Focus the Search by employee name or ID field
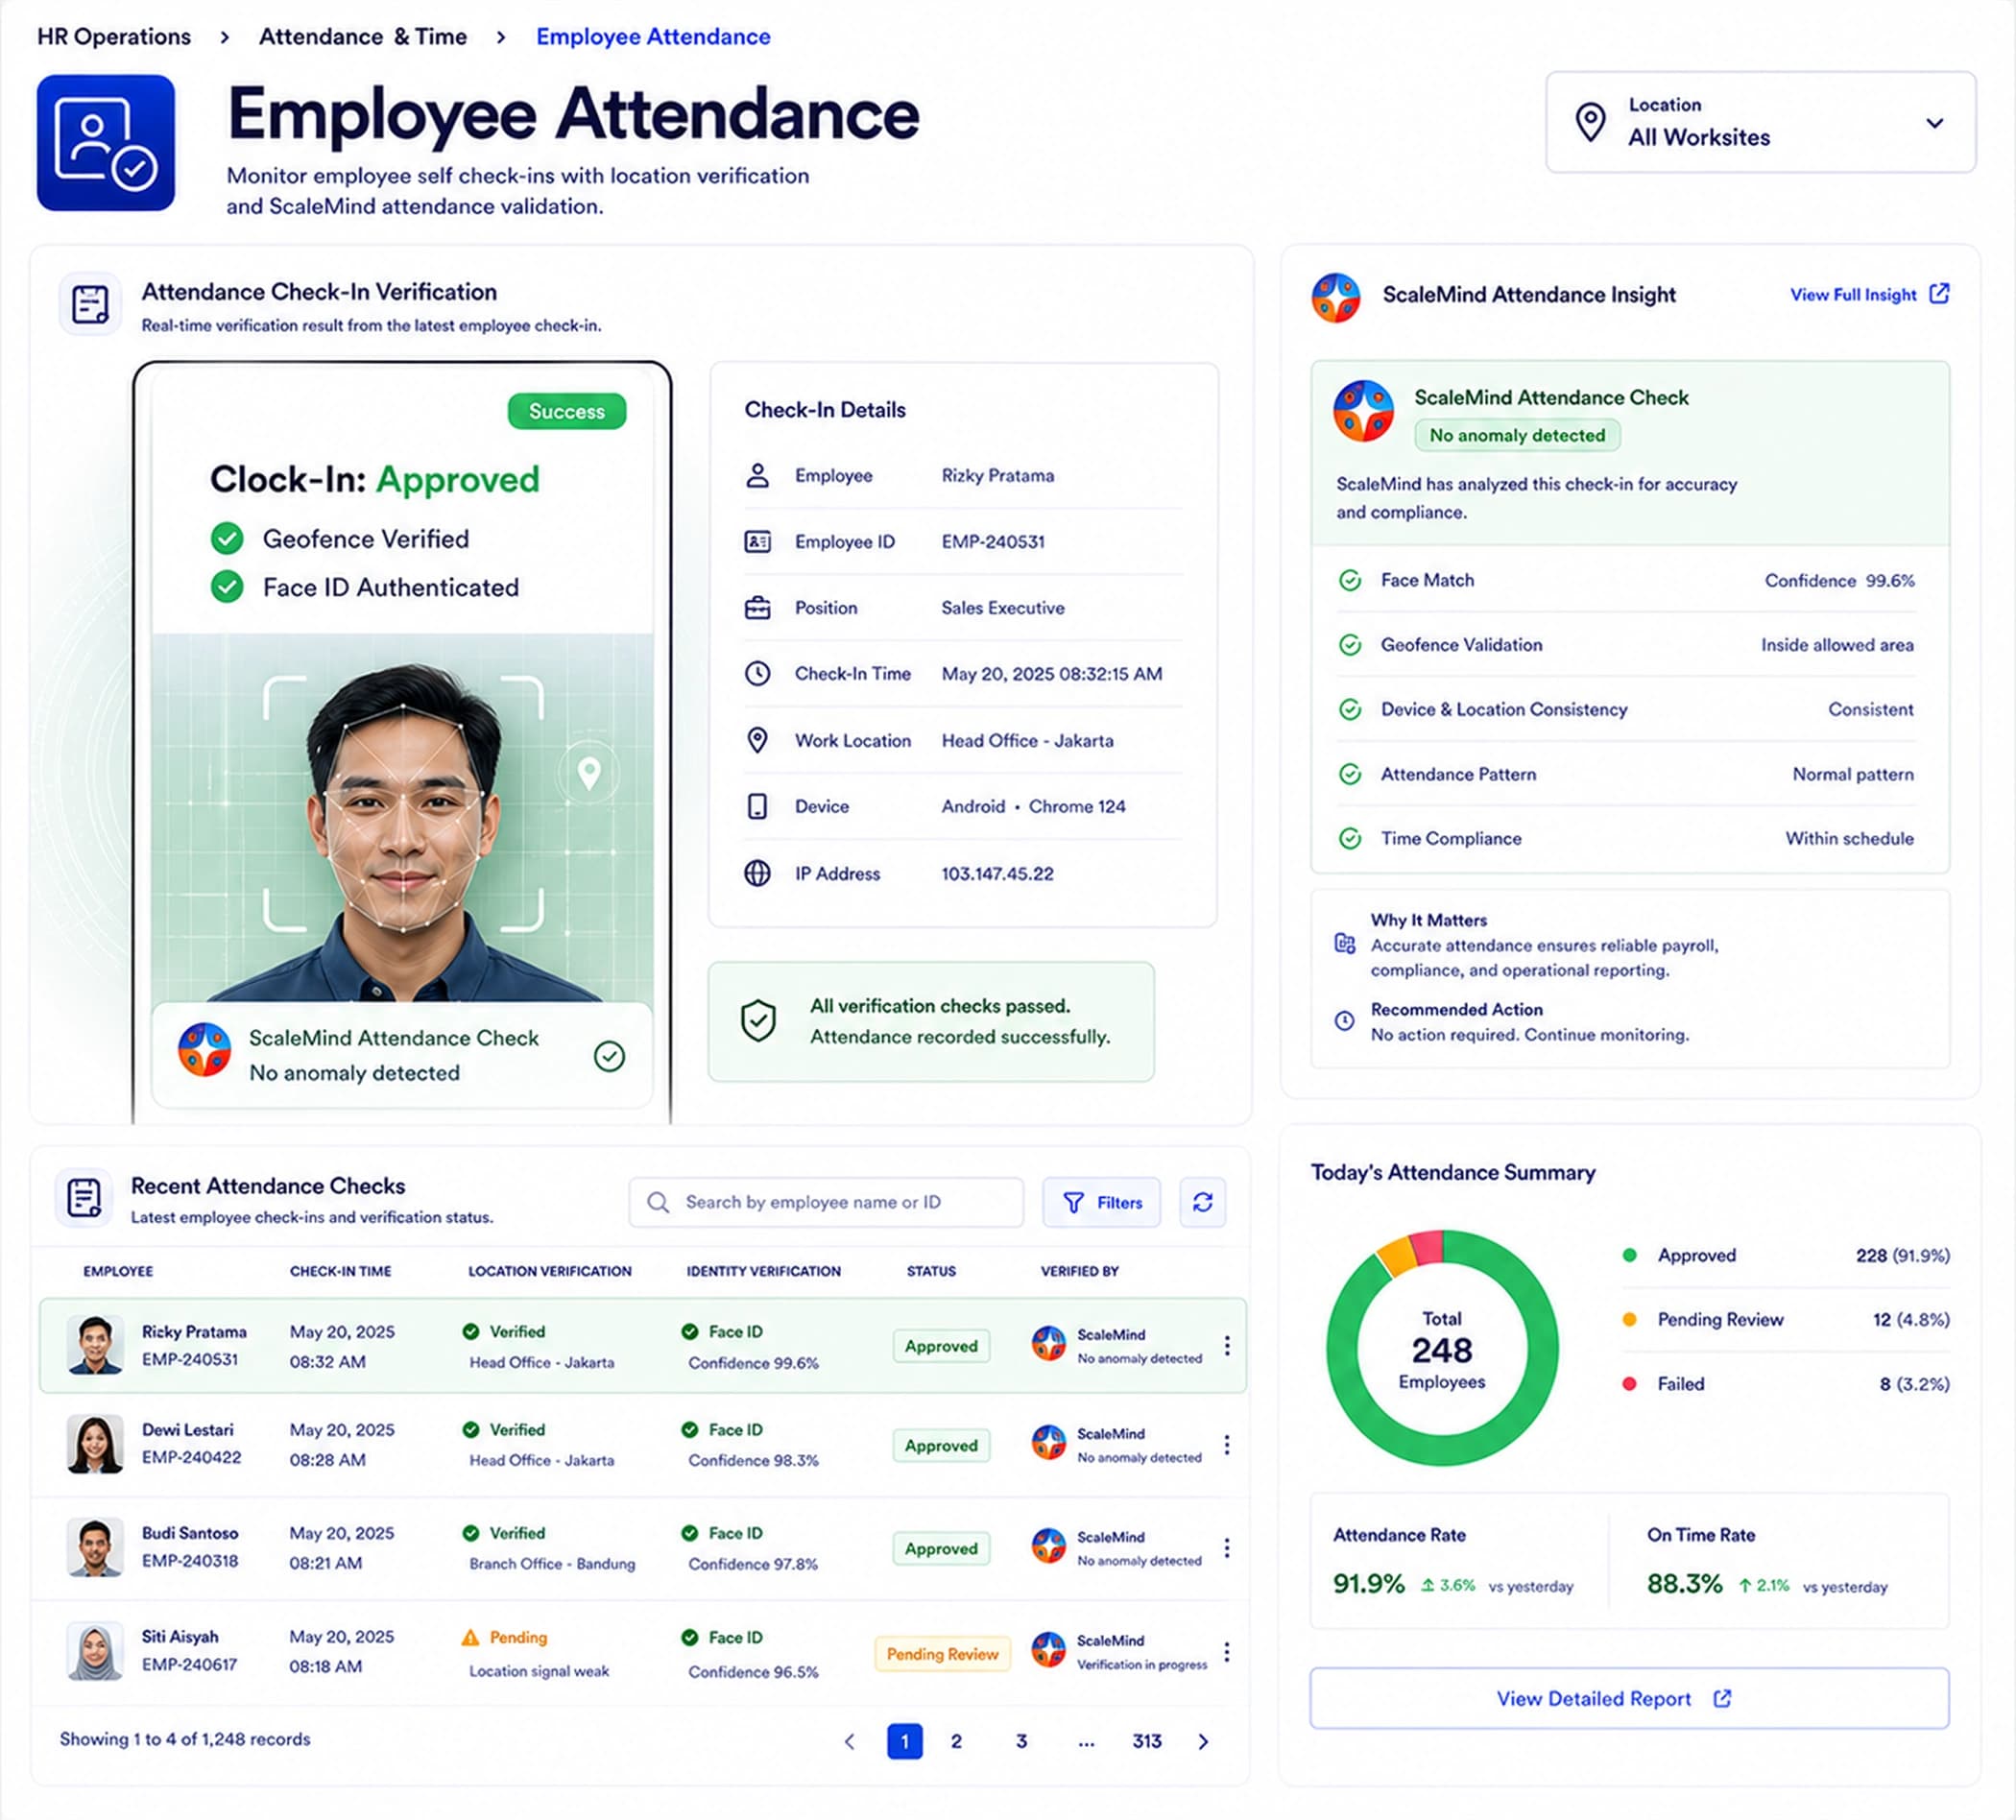The height and width of the screenshot is (1820, 2016). click(x=826, y=1202)
